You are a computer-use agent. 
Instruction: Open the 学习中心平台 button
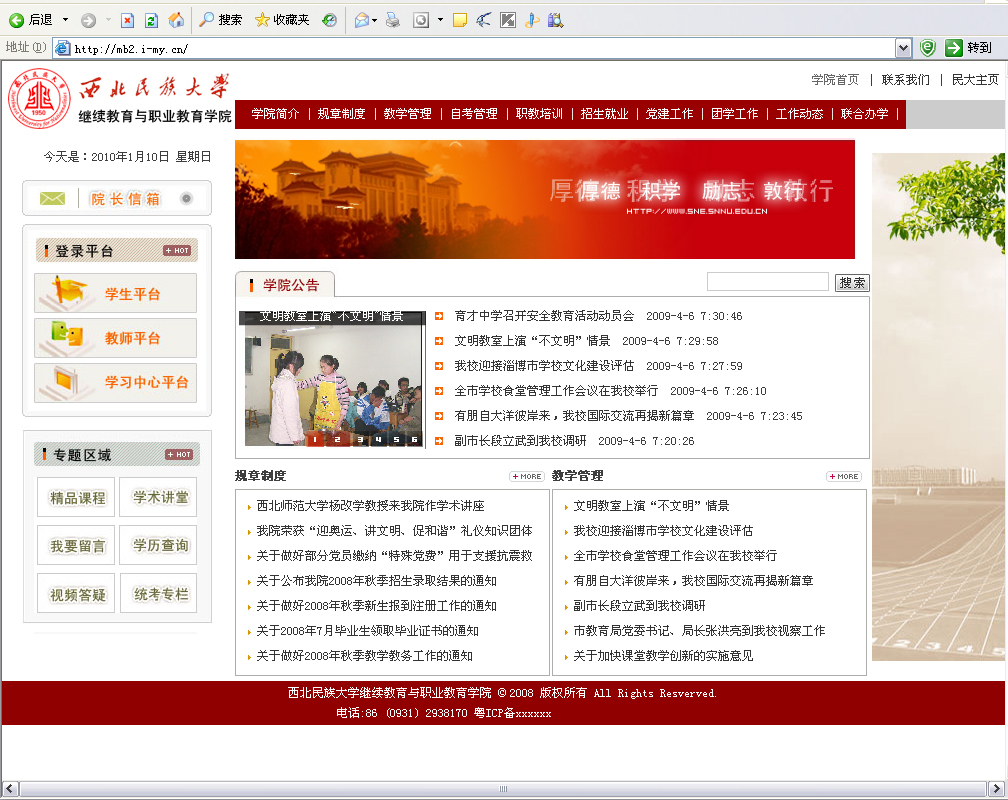point(116,383)
